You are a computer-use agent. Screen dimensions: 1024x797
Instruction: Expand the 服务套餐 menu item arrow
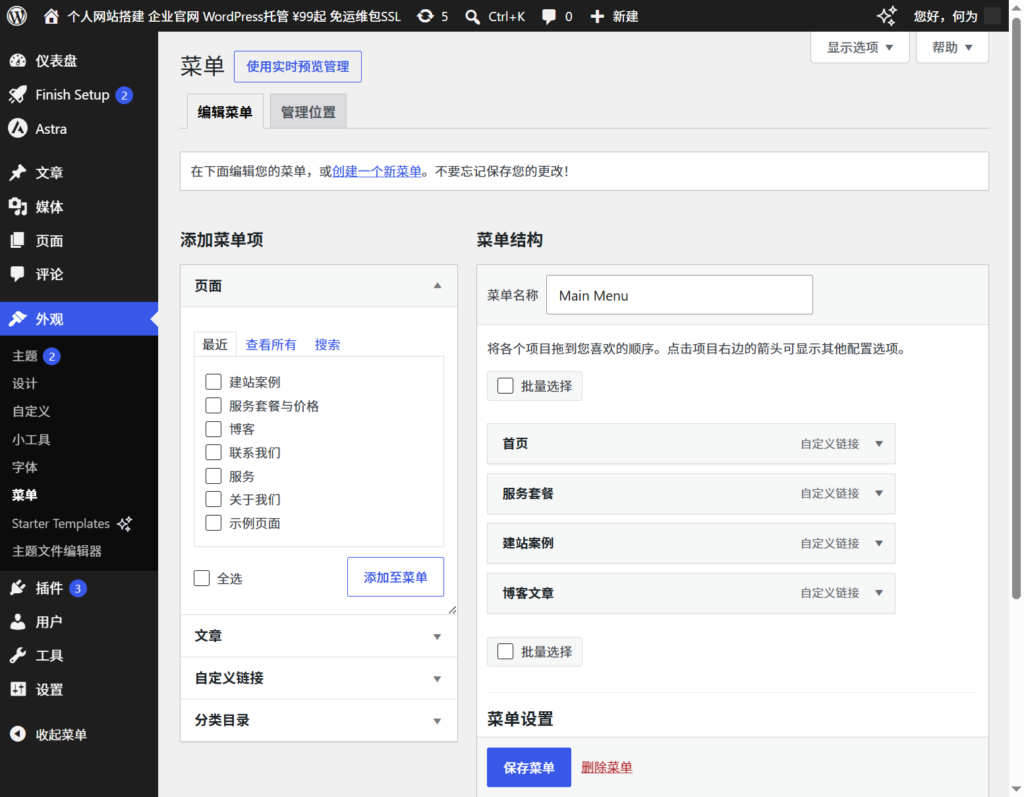(879, 493)
